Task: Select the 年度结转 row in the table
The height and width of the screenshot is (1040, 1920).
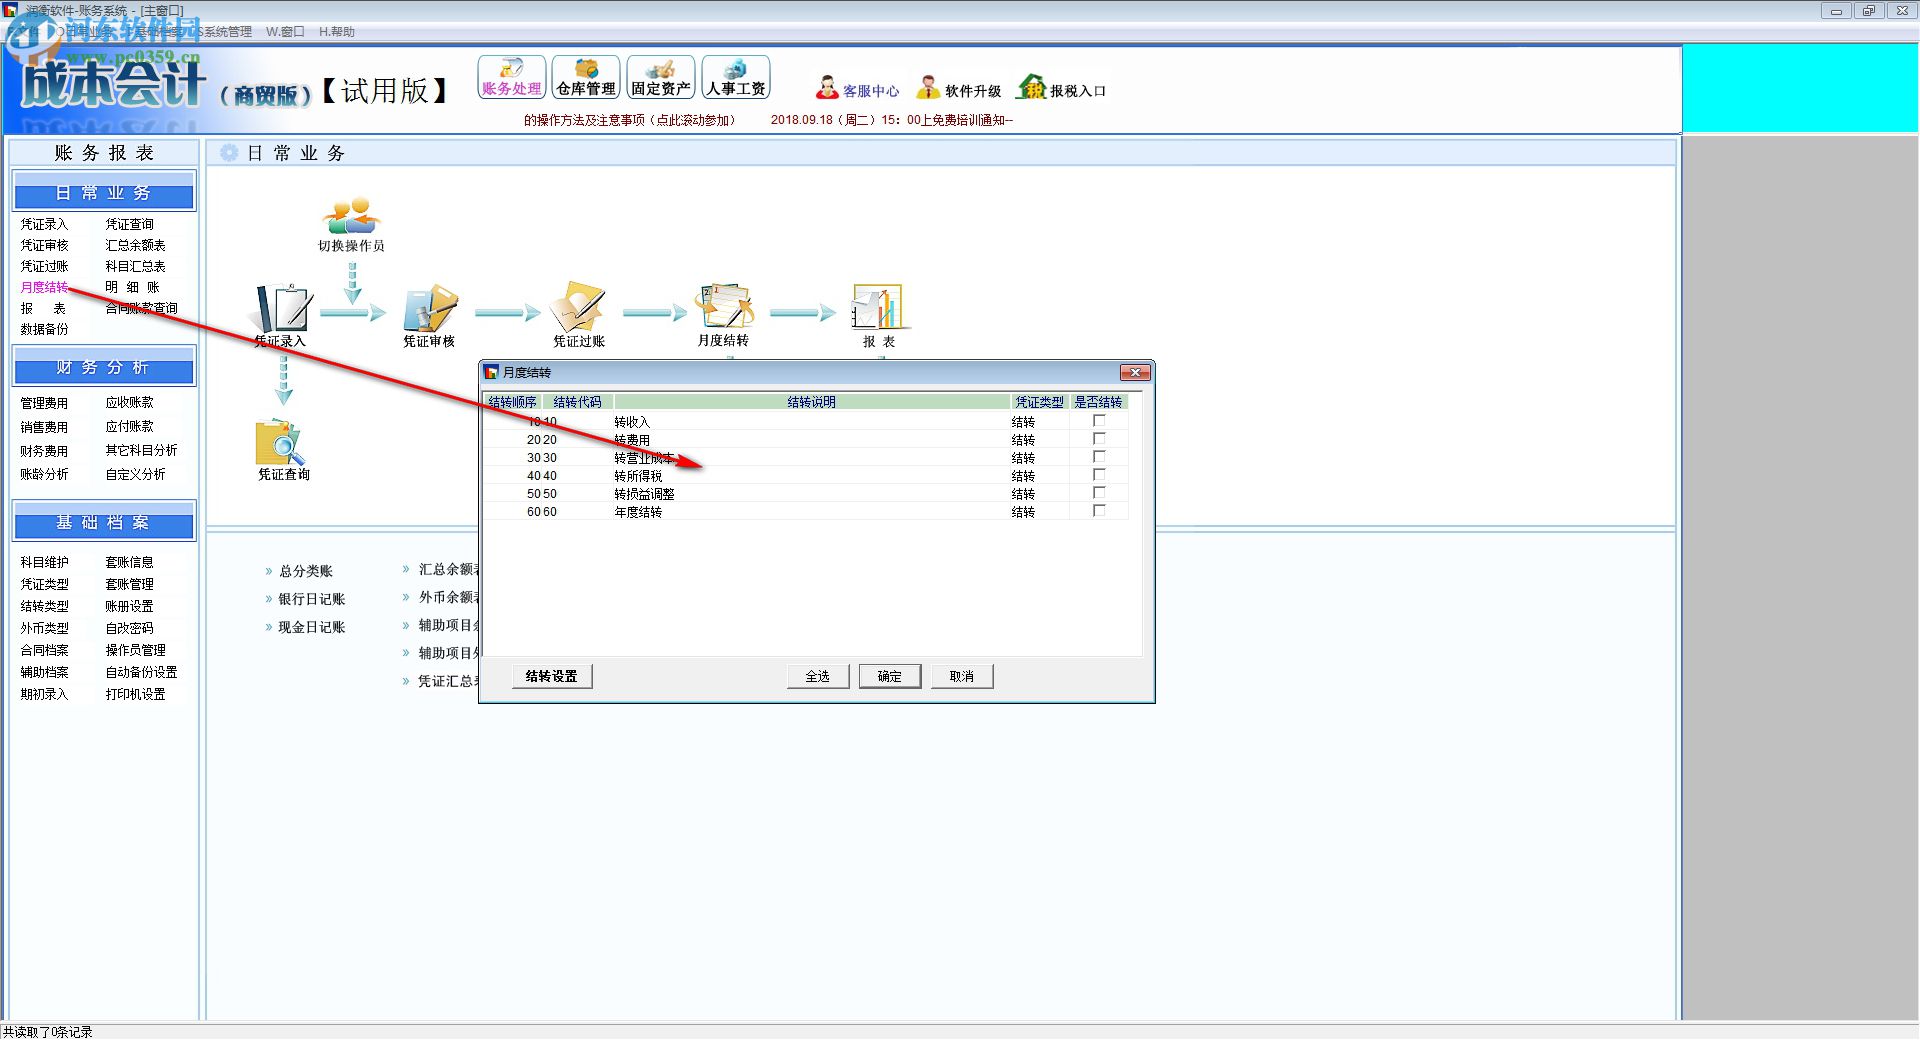Action: pyautogui.click(x=806, y=511)
